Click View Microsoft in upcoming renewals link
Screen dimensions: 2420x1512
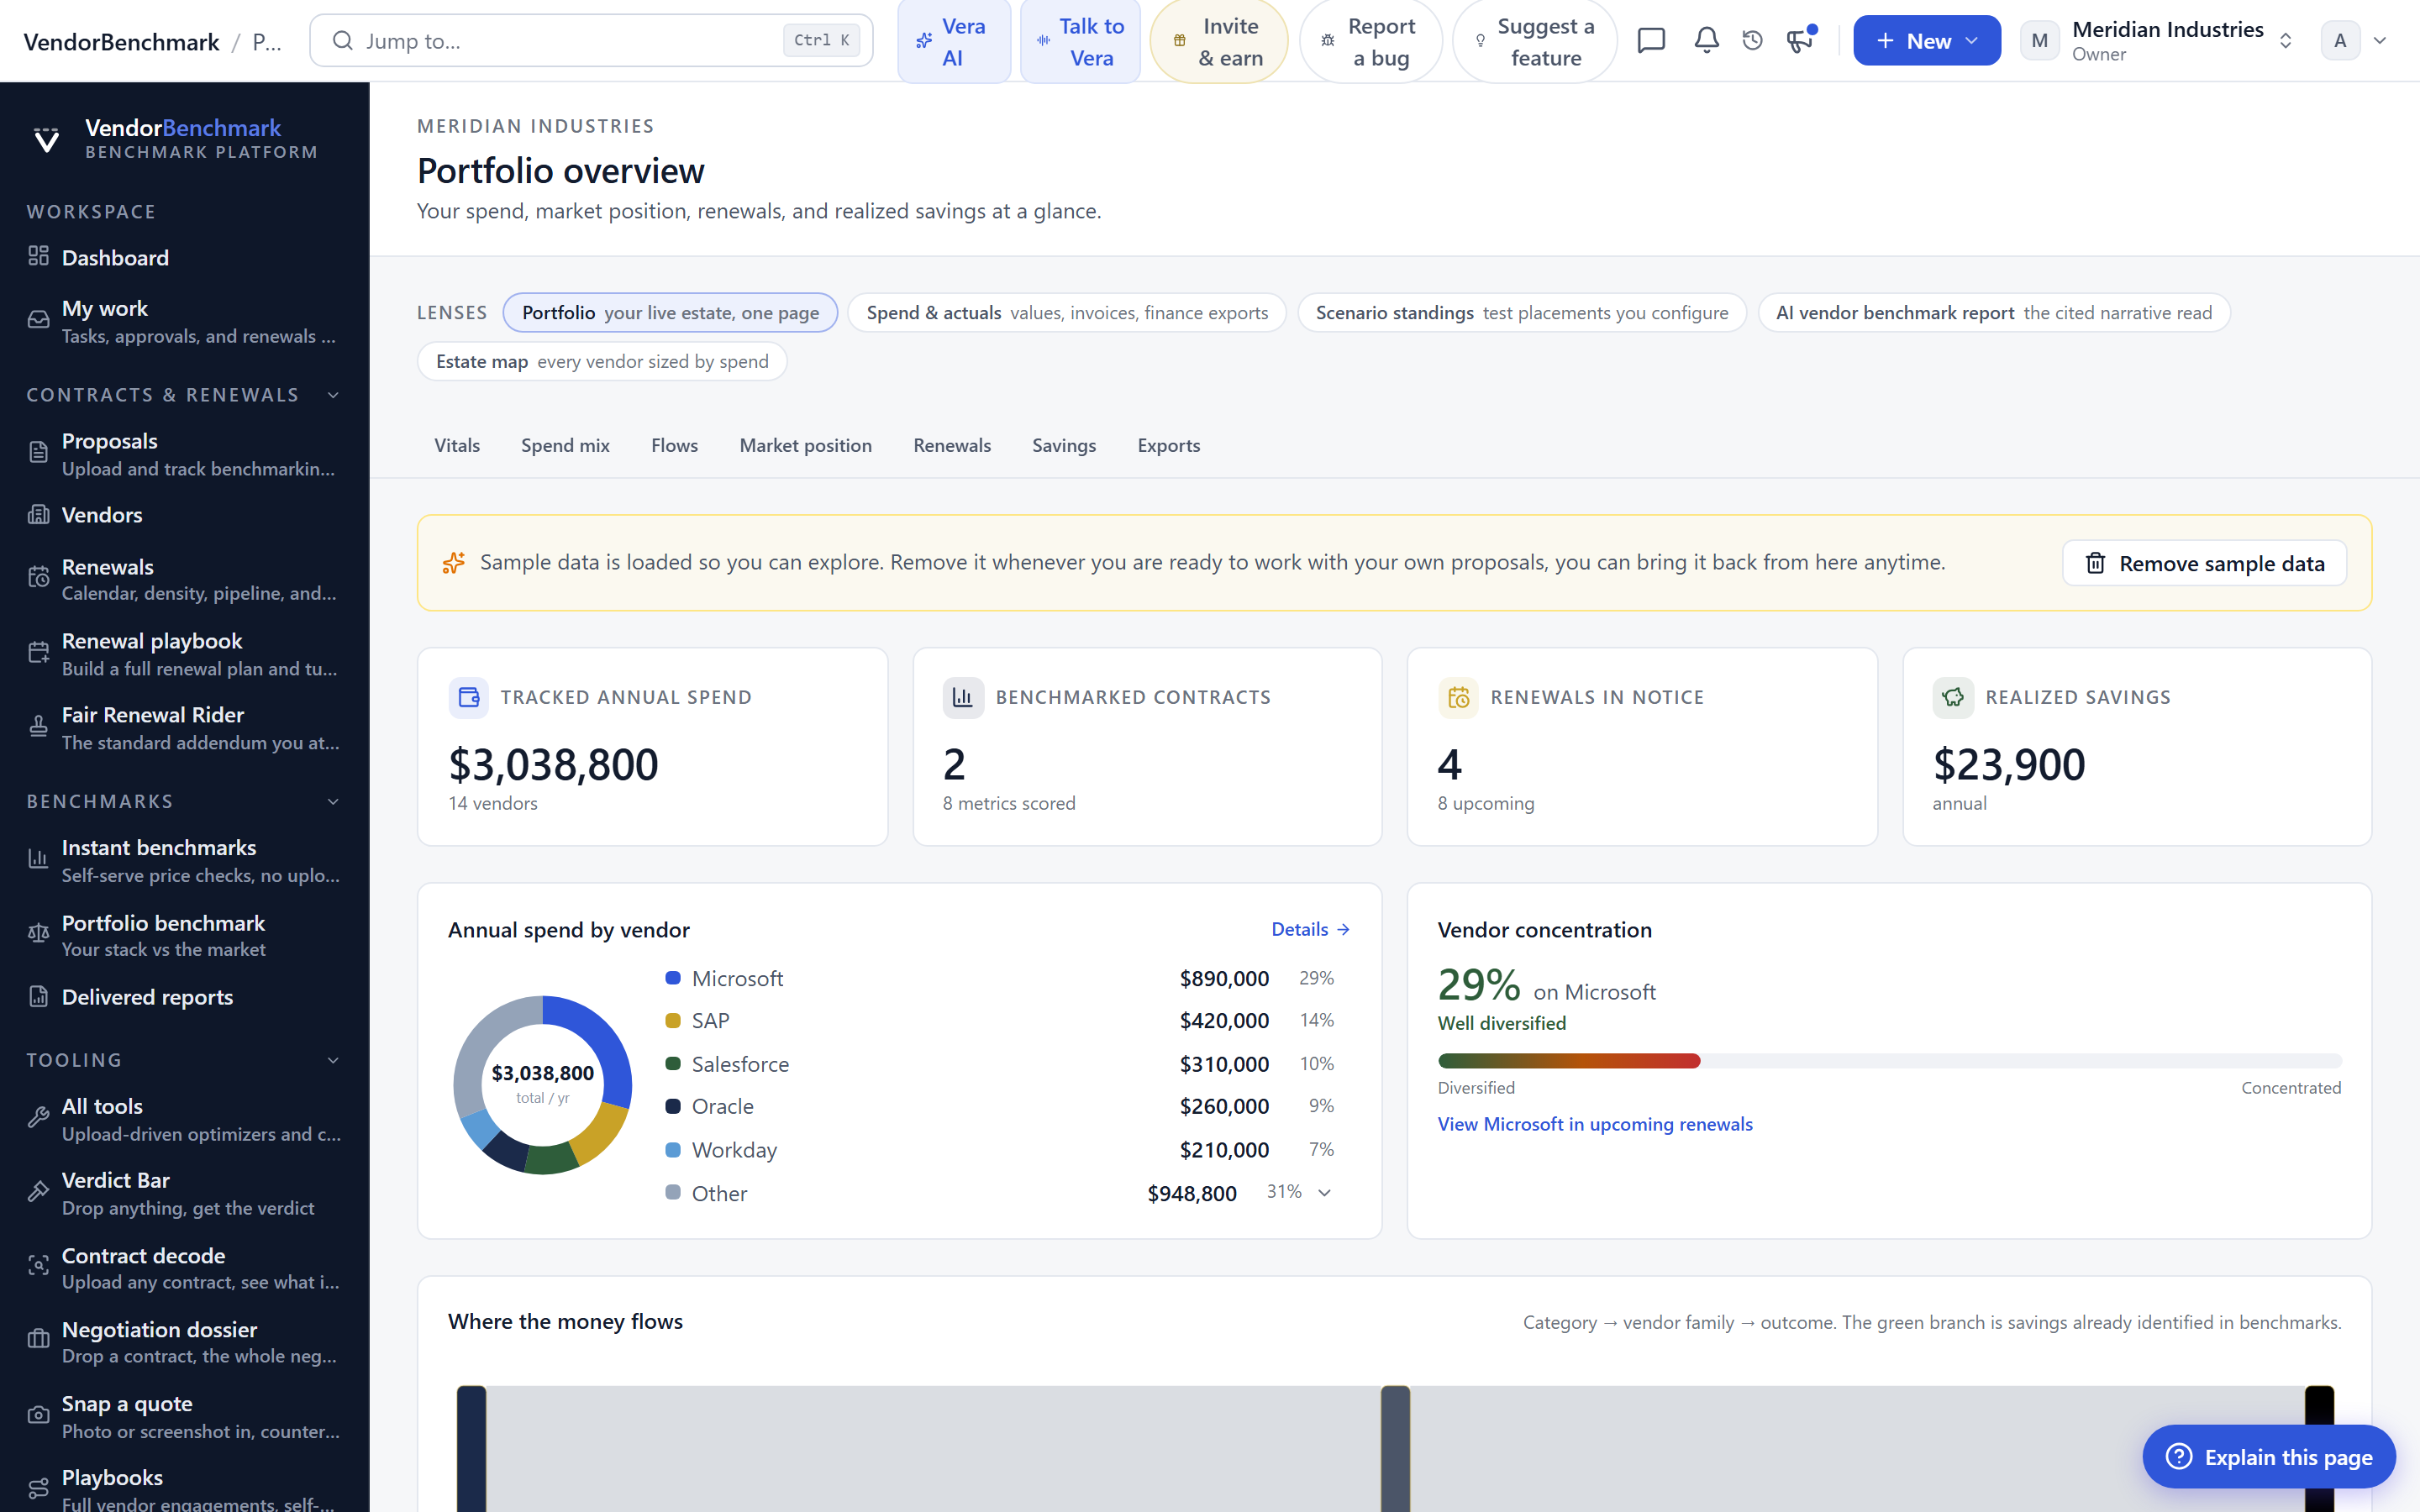(1594, 1124)
